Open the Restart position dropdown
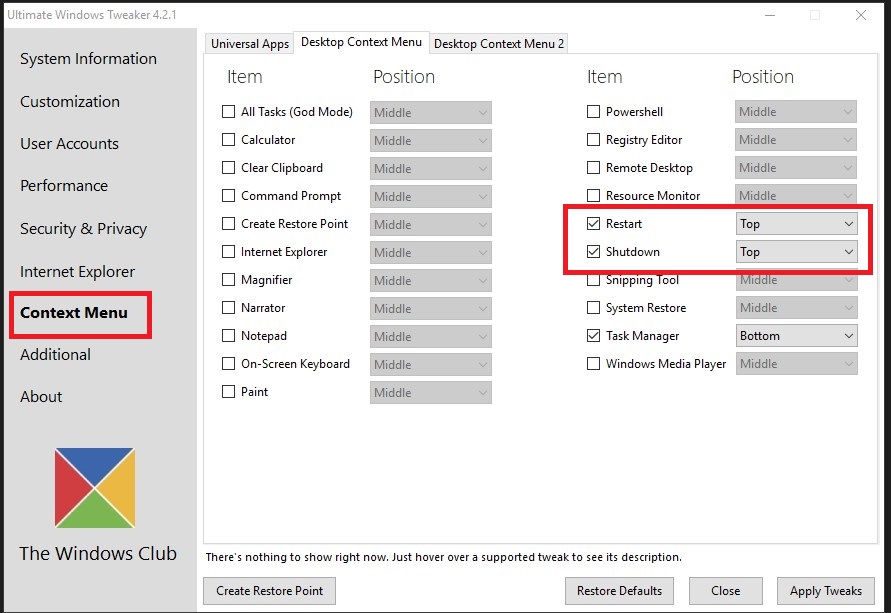Screen dimensions: 891x613 tap(796, 224)
